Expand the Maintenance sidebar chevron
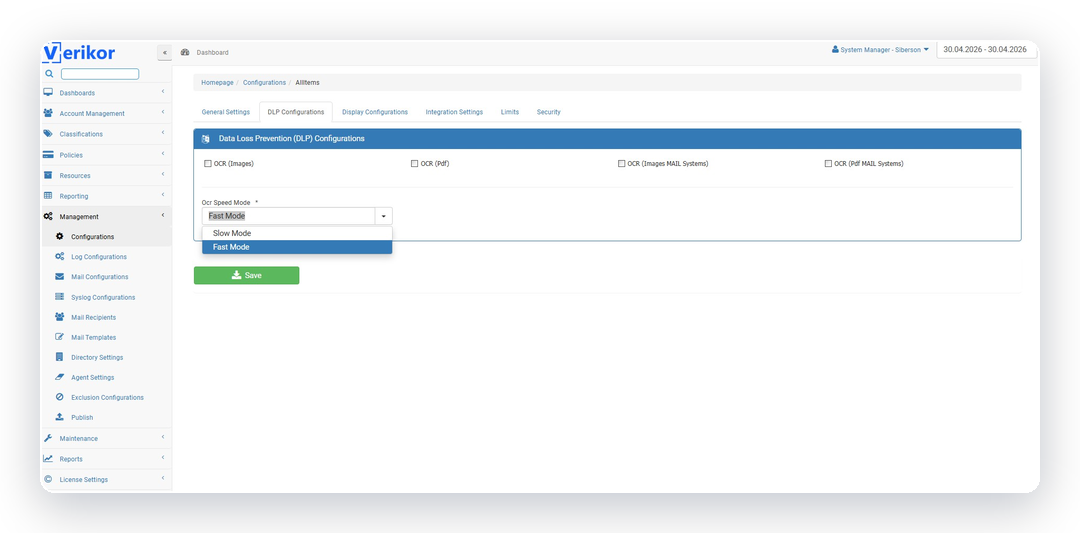1080x533 pixels. [163, 437]
